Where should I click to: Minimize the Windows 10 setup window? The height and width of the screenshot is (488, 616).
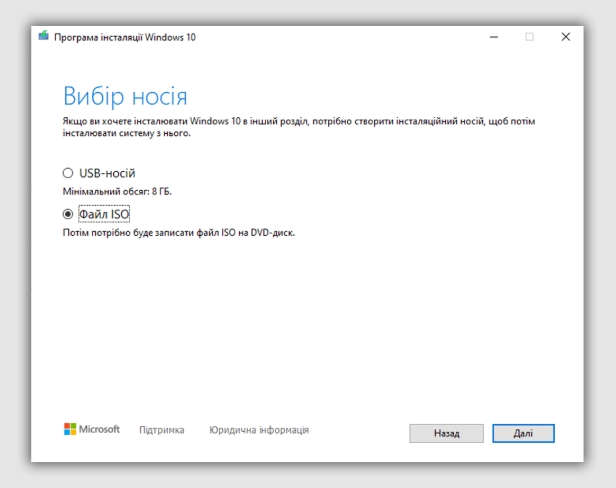pyautogui.click(x=494, y=37)
